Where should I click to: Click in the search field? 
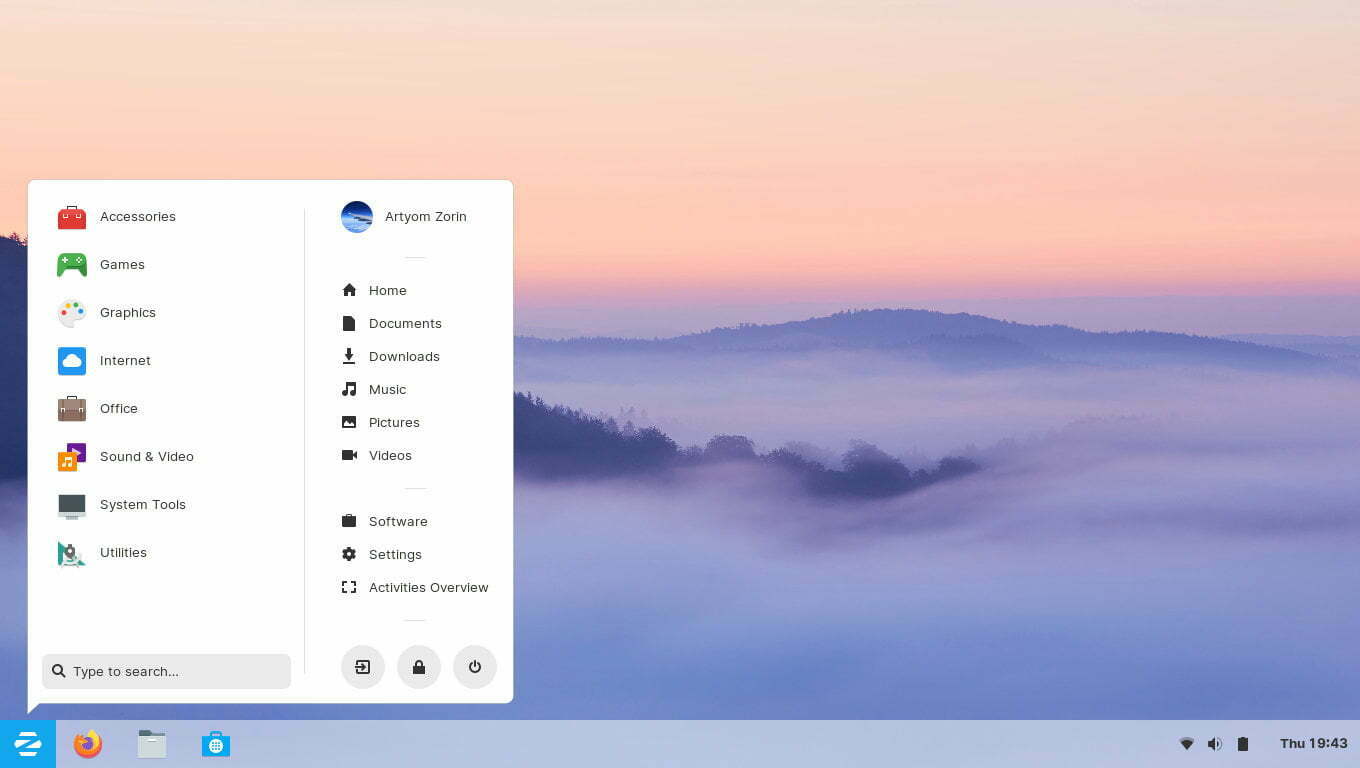coord(166,671)
